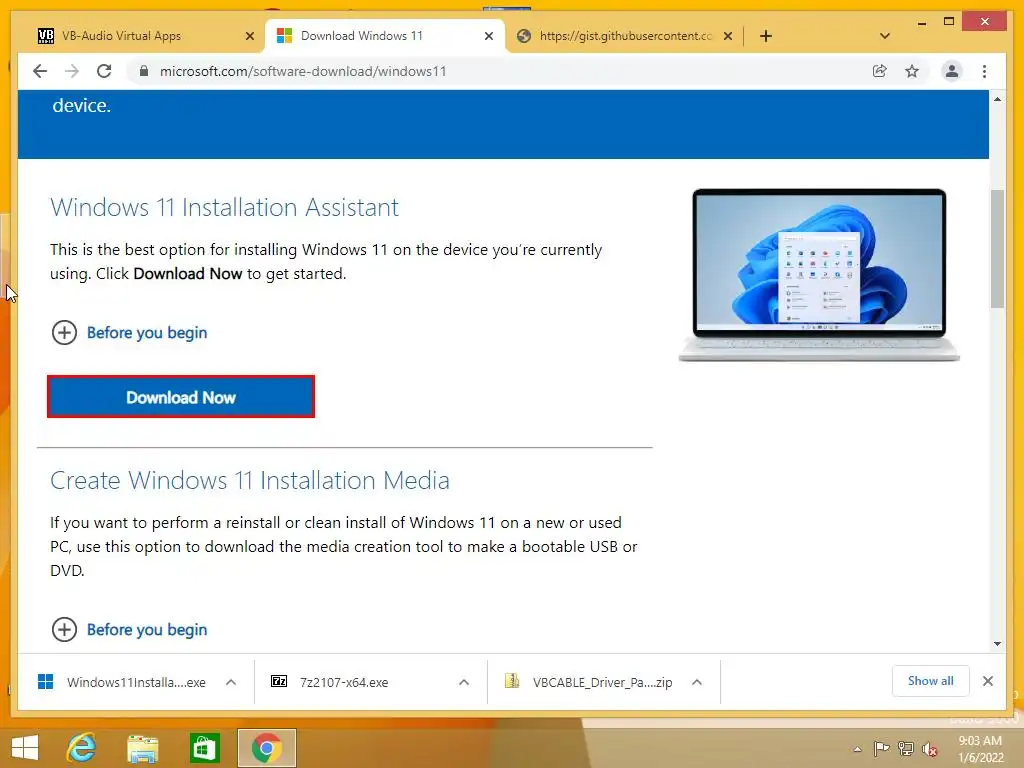Screen dimensions: 1024x768
Task: Launch Internet Explorer from taskbar
Action: point(82,748)
